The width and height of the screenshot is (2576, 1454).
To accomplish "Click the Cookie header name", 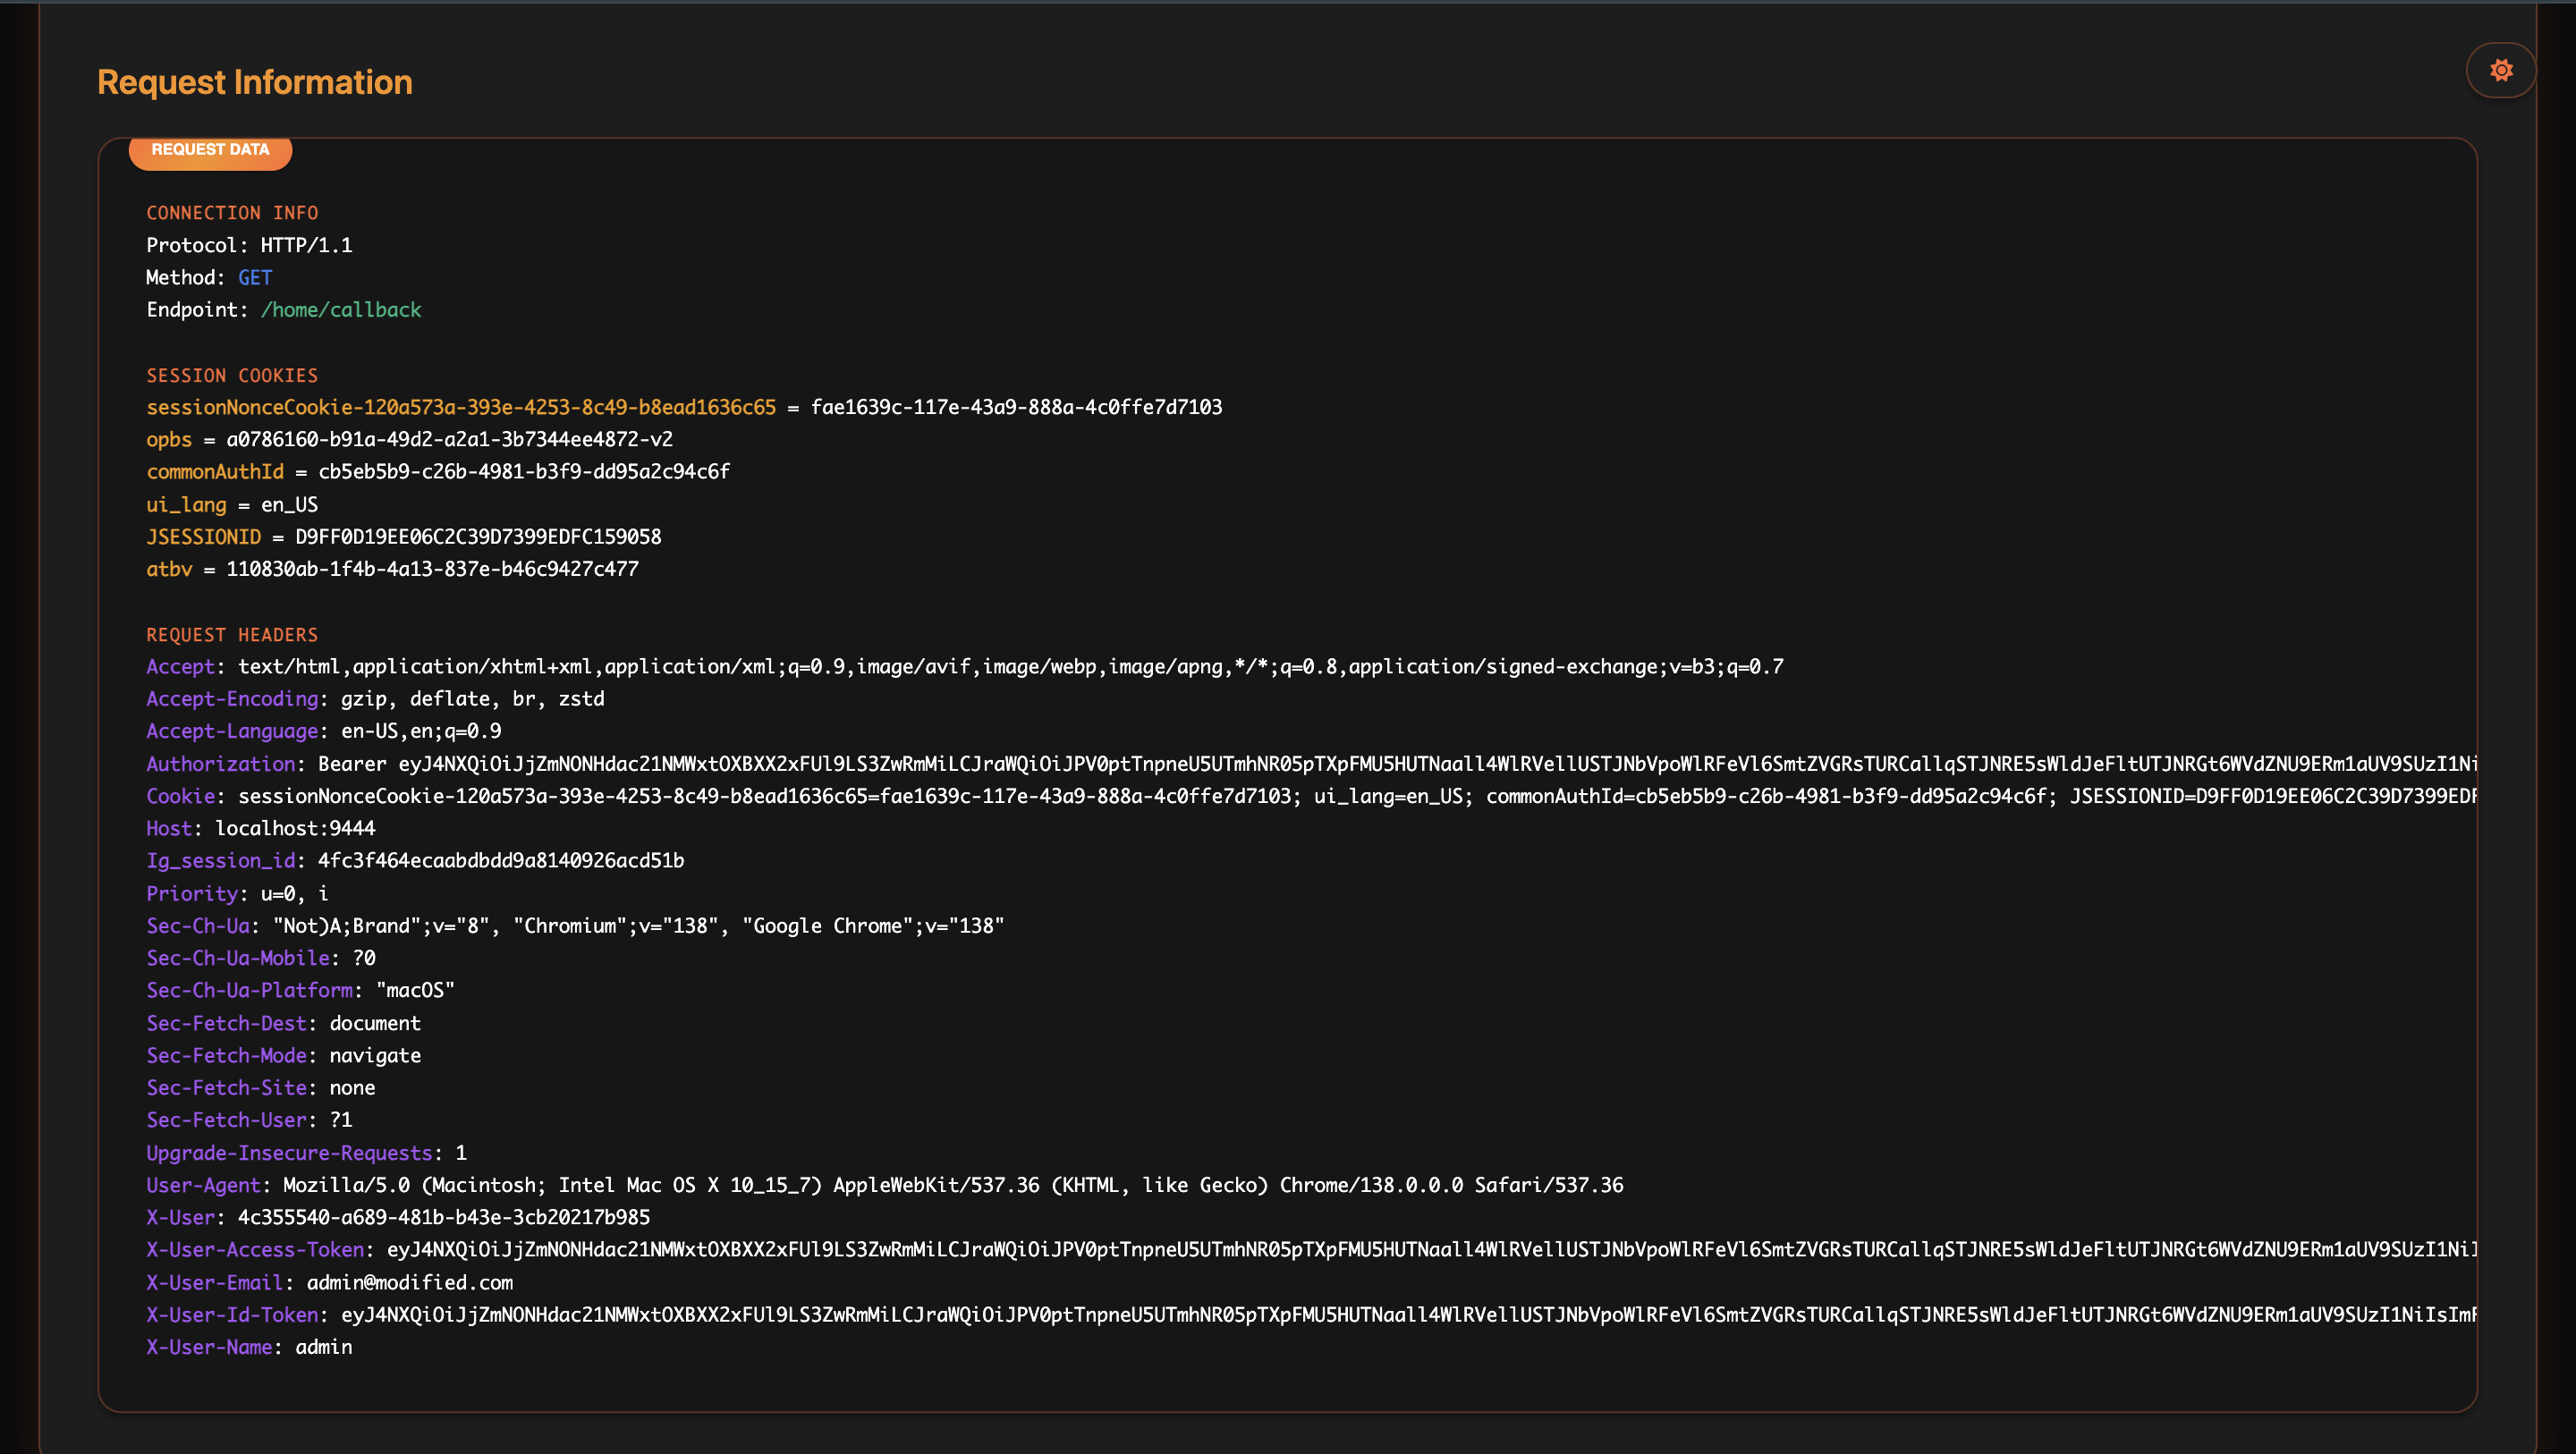I will pos(180,796).
